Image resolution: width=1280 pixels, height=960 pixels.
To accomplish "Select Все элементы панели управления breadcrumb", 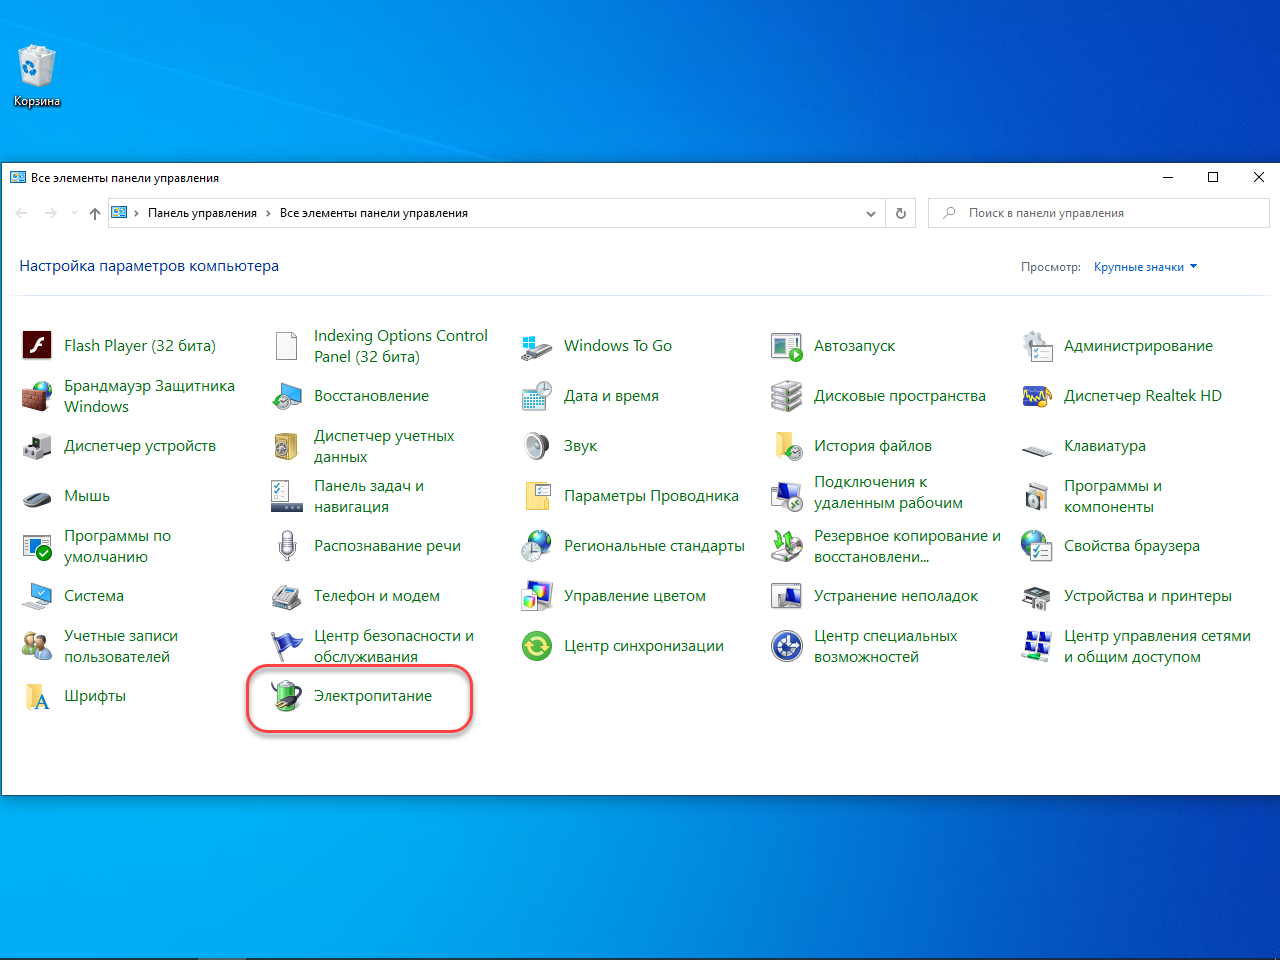I will click(x=374, y=213).
